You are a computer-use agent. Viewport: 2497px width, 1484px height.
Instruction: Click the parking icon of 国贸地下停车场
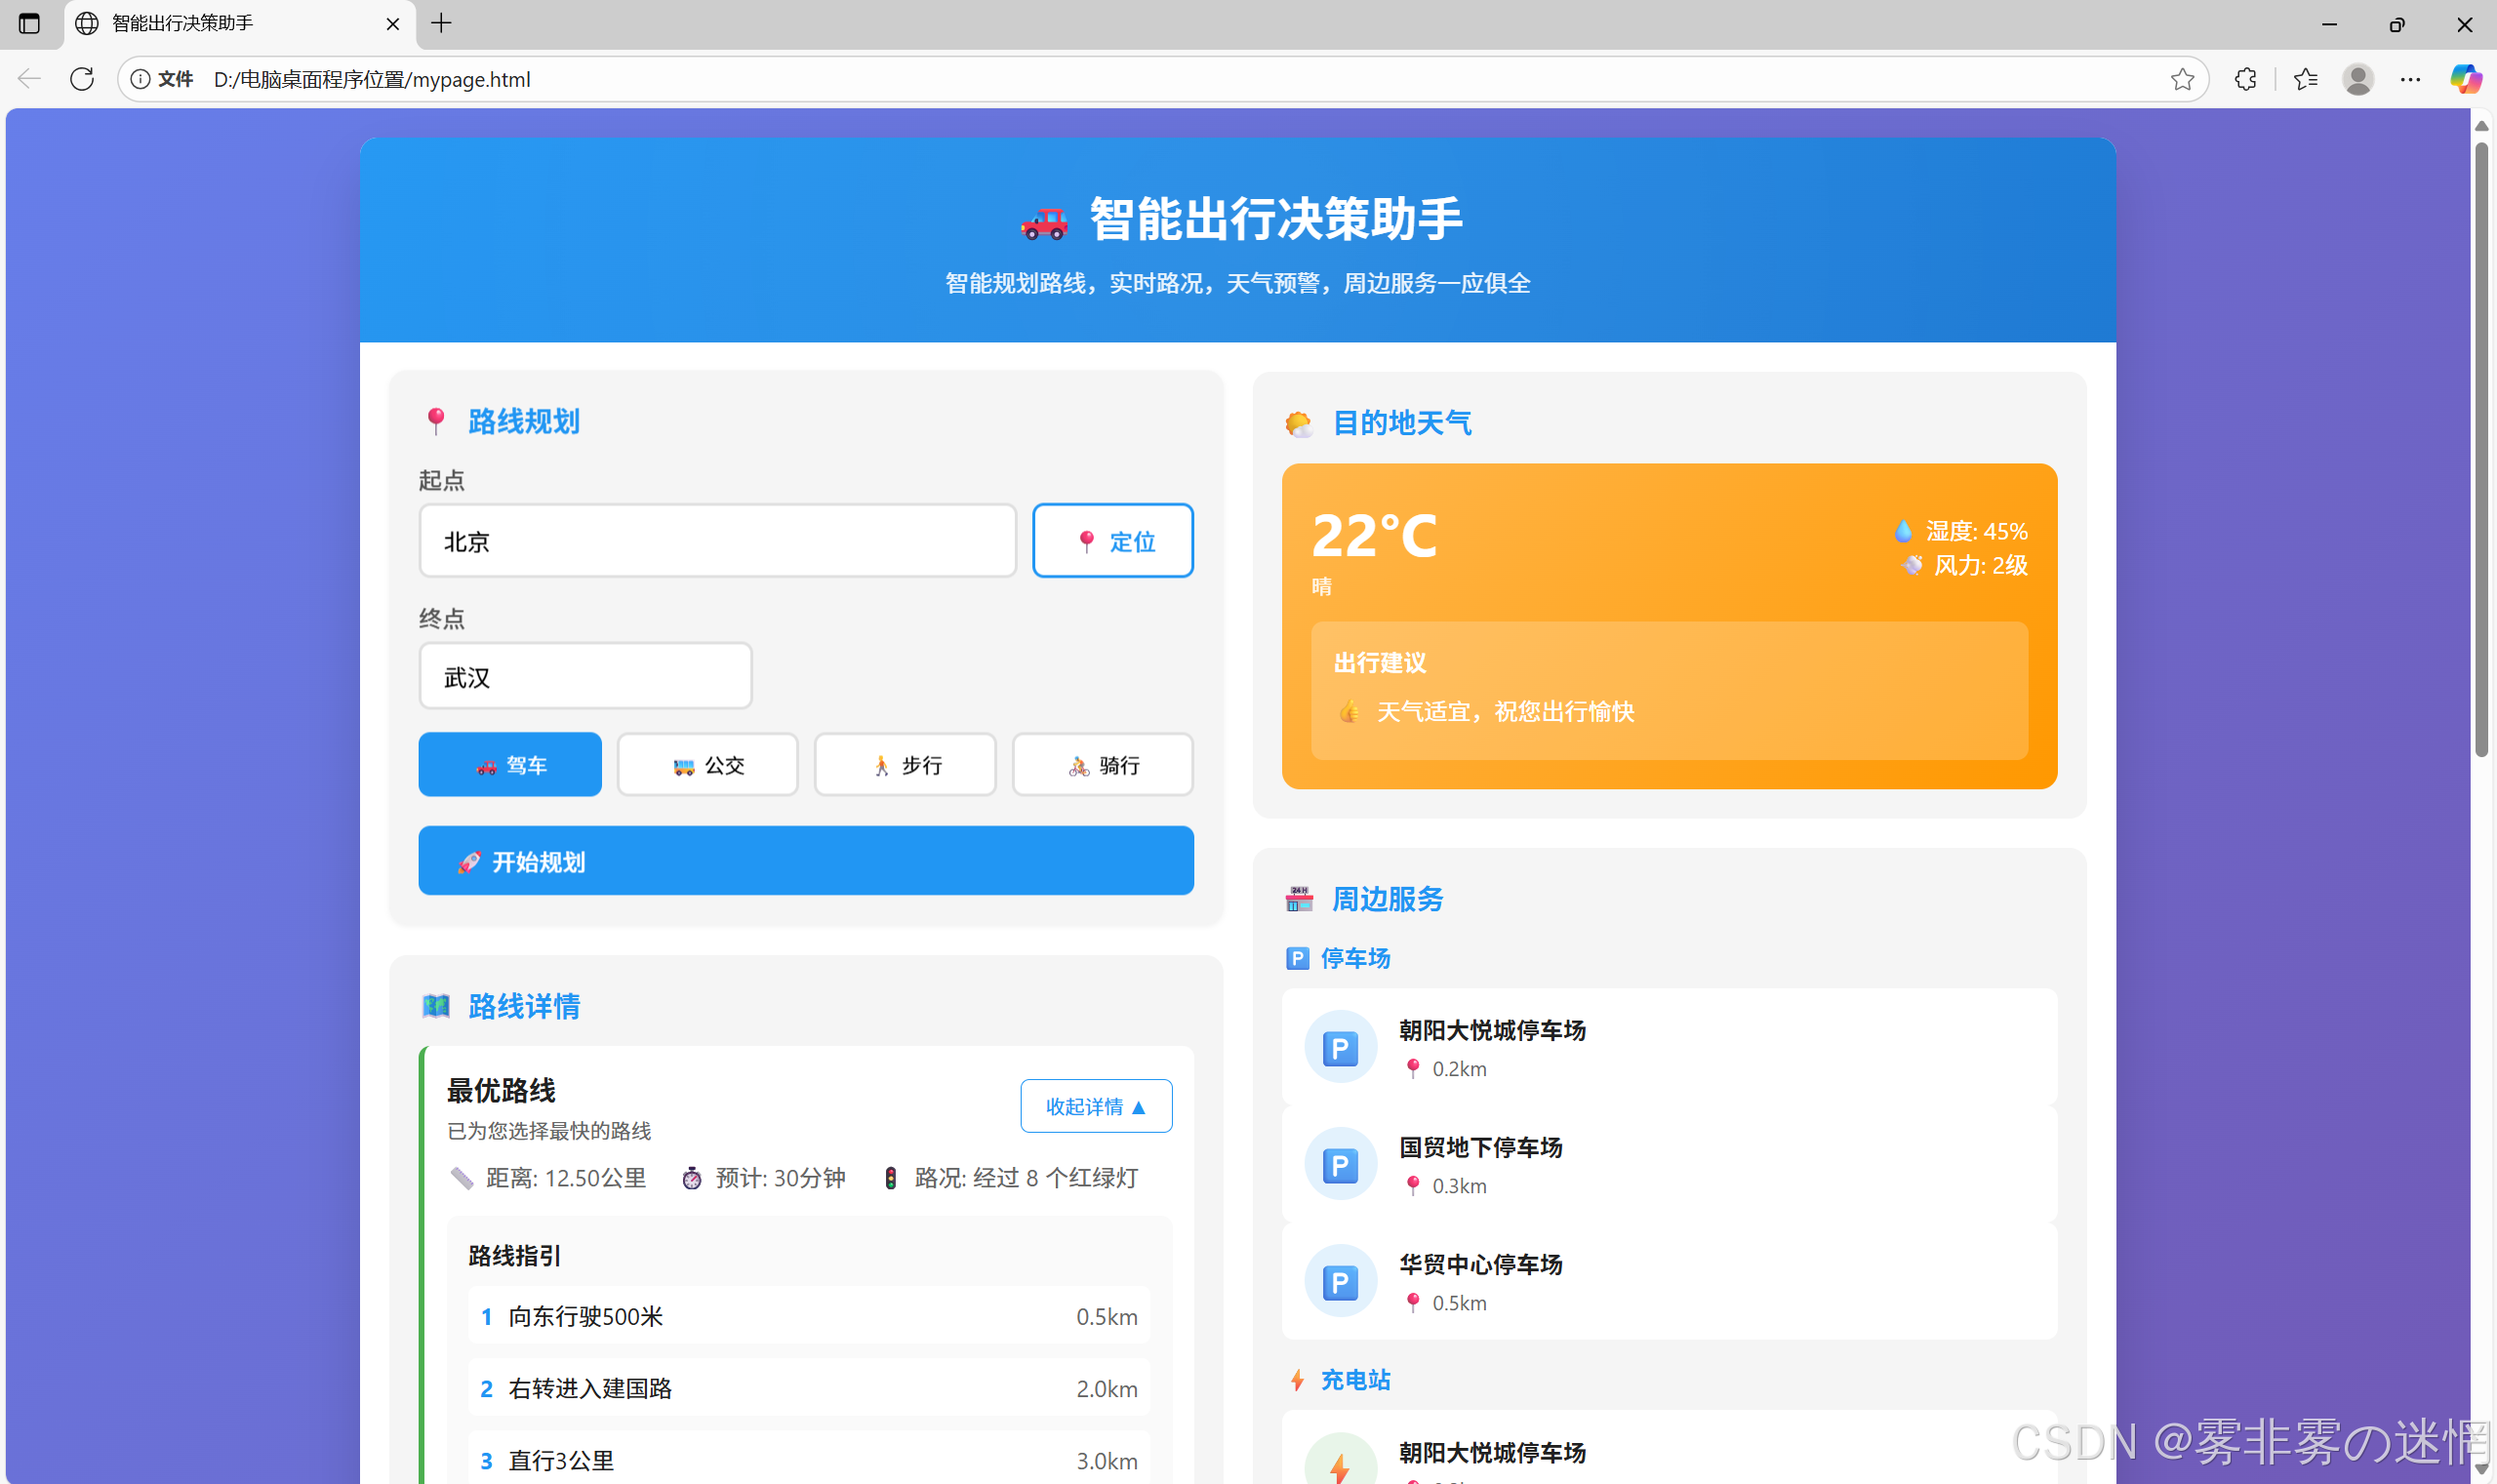click(x=1340, y=1165)
